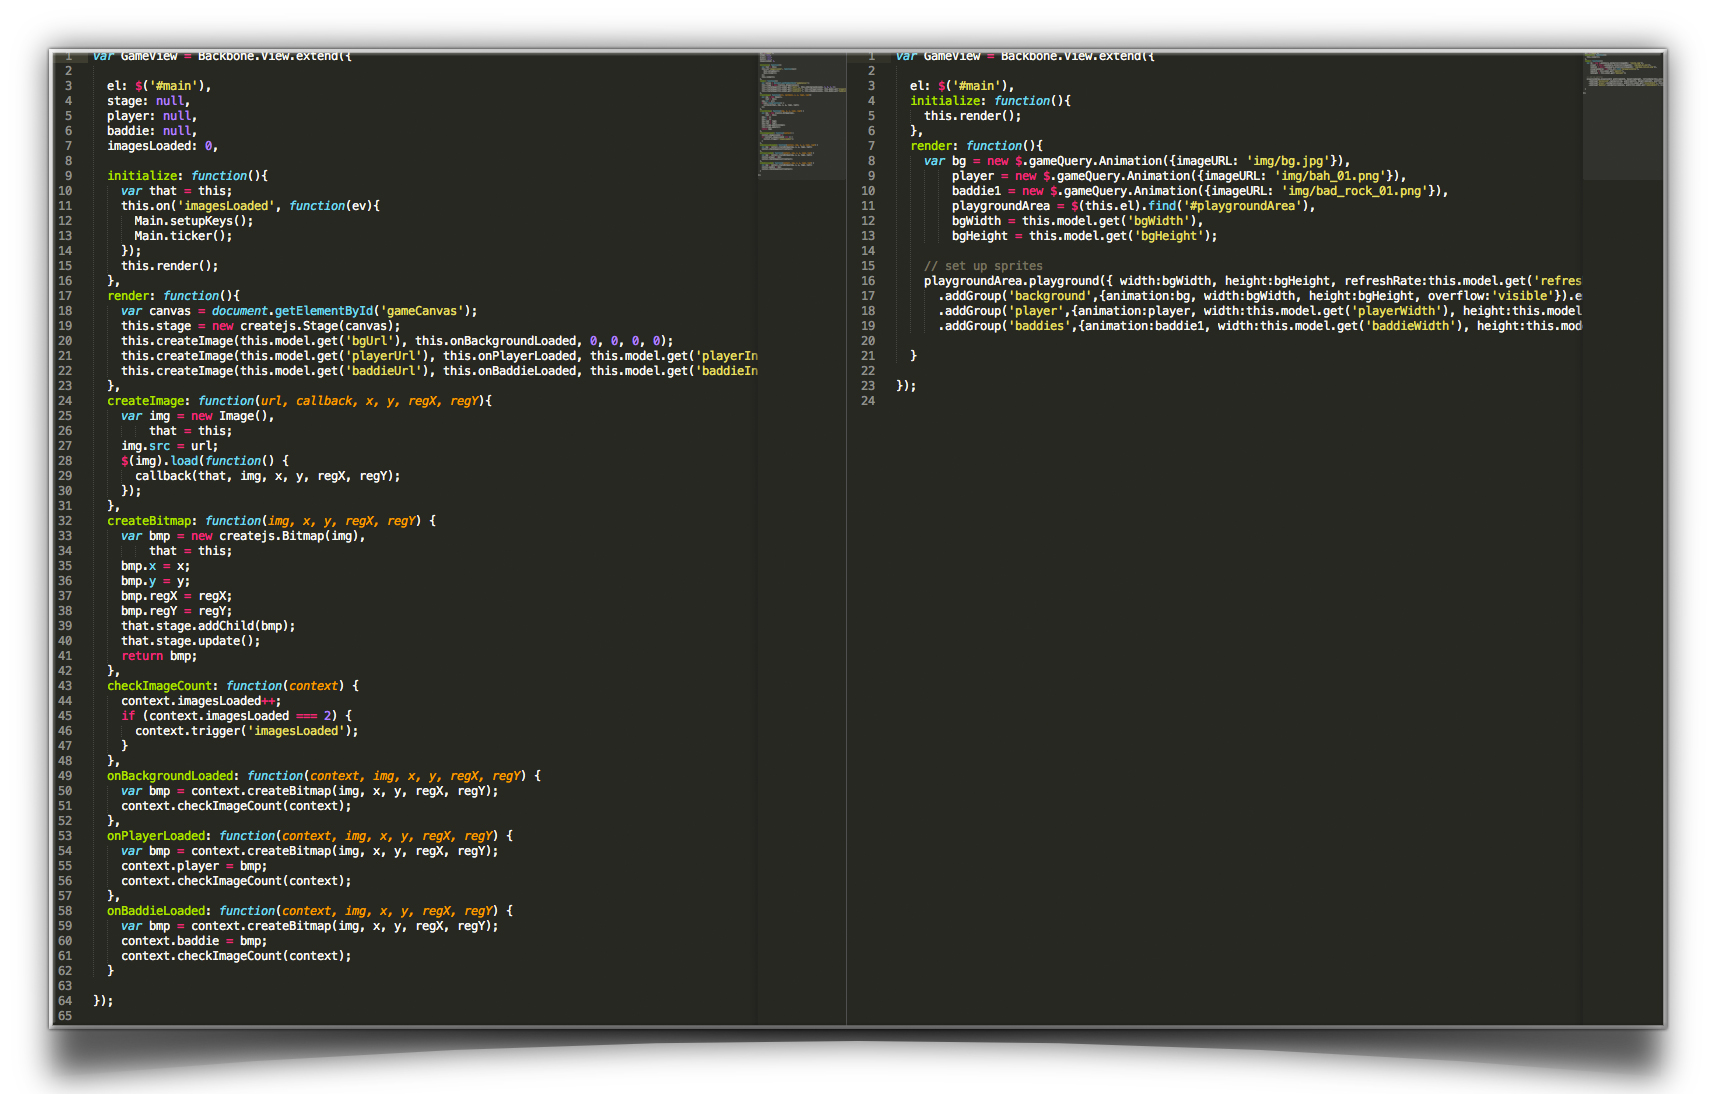Click onBaddieLoaded function definition
Screen dimensions: 1716x1094
coord(158,911)
